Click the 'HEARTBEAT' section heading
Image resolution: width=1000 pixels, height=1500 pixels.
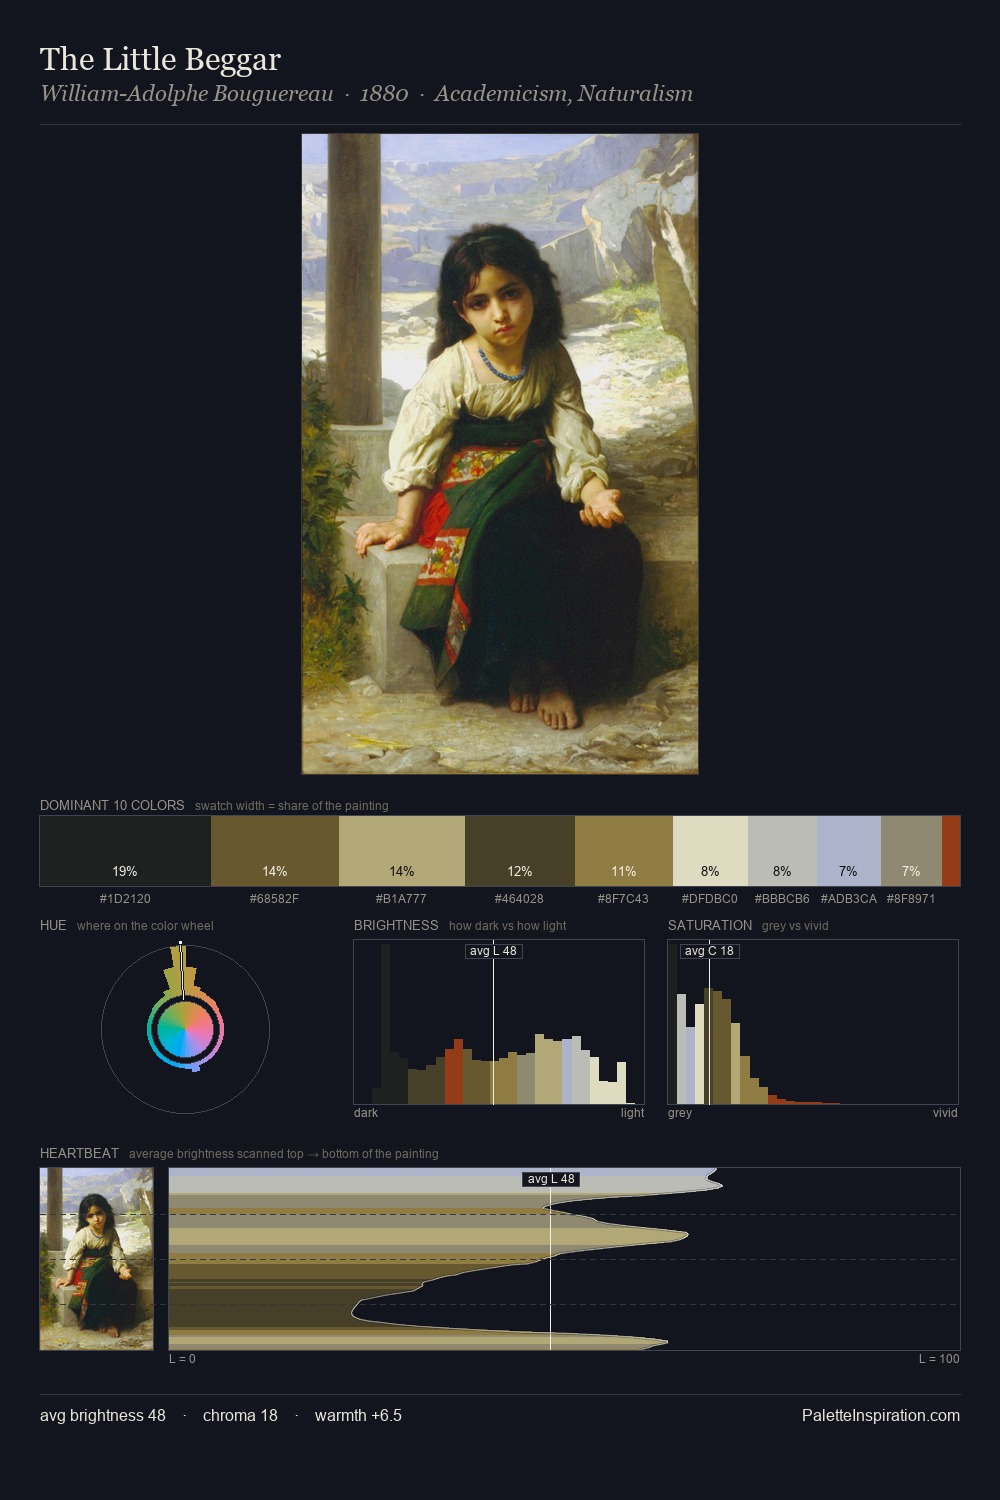[79, 1153]
